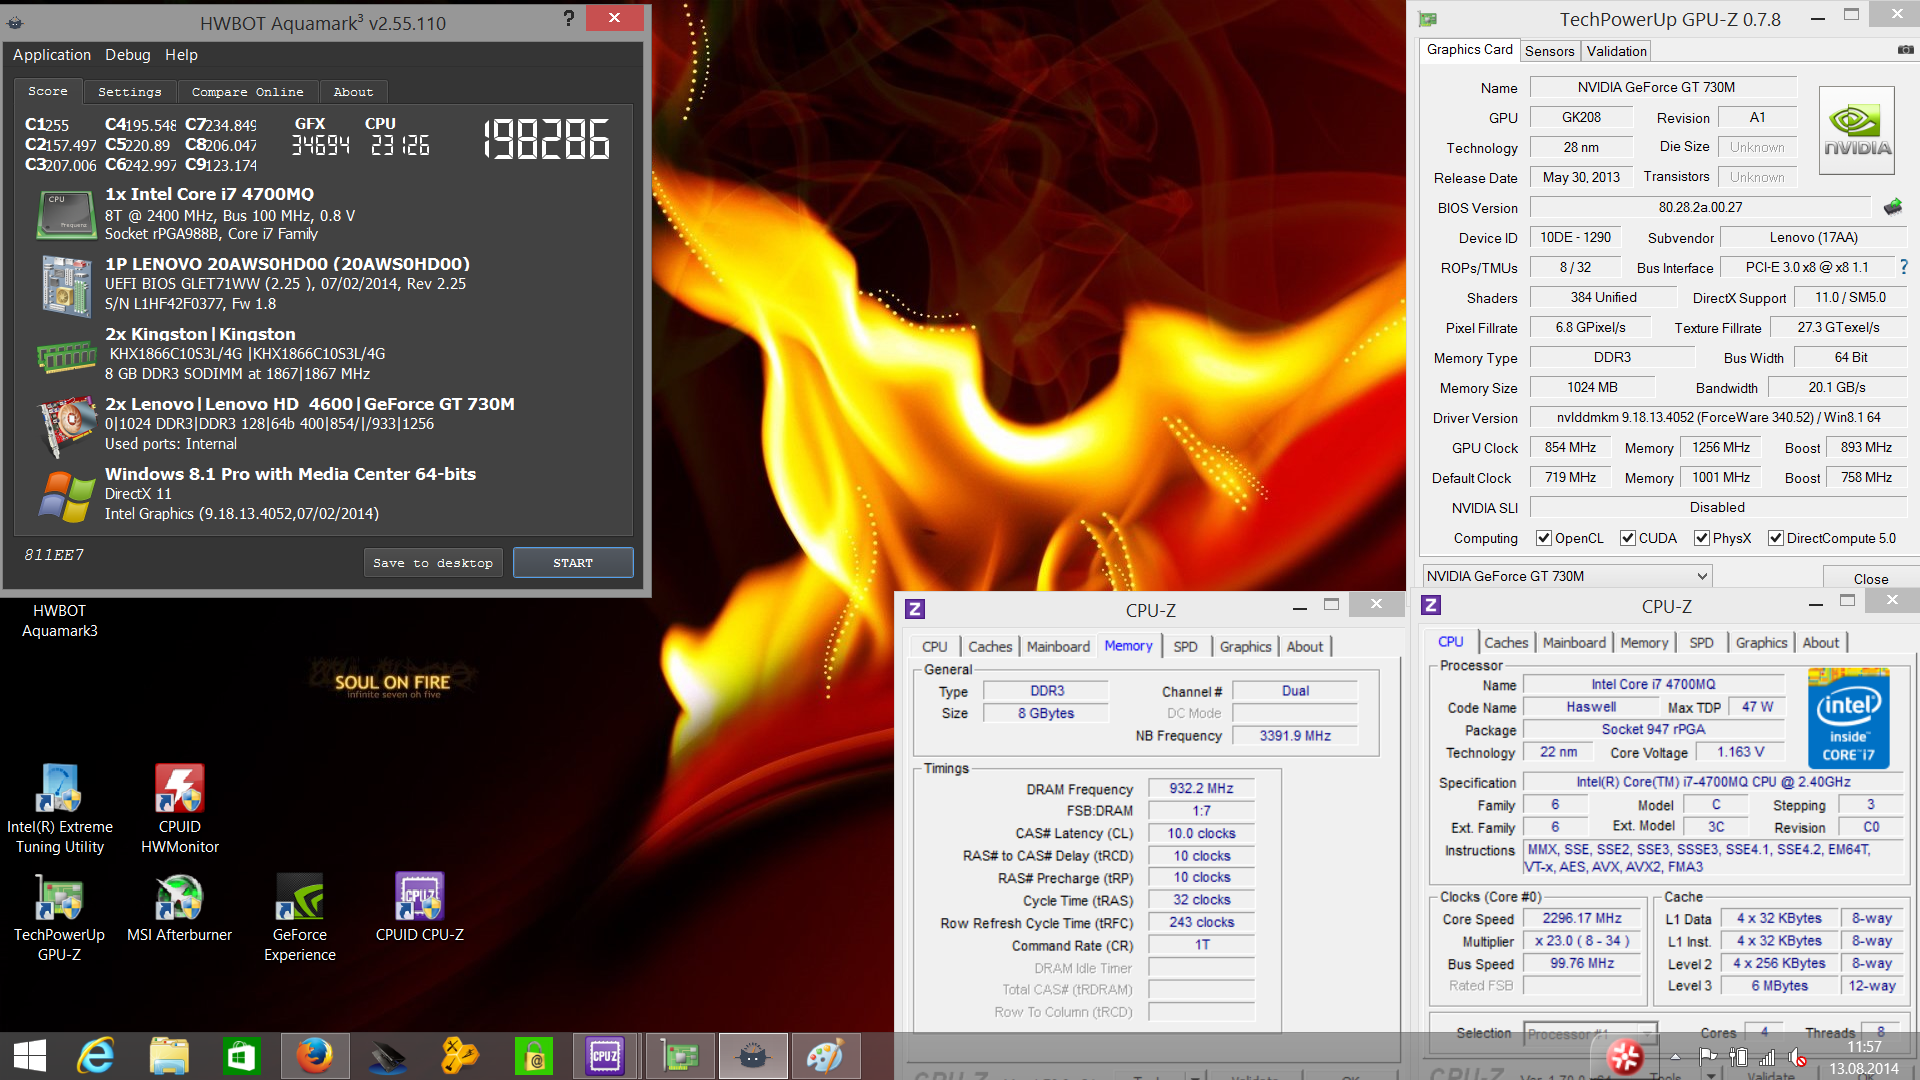Launch Internet Explorer from the taskbar
The height and width of the screenshot is (1080, 1920).
97,1056
